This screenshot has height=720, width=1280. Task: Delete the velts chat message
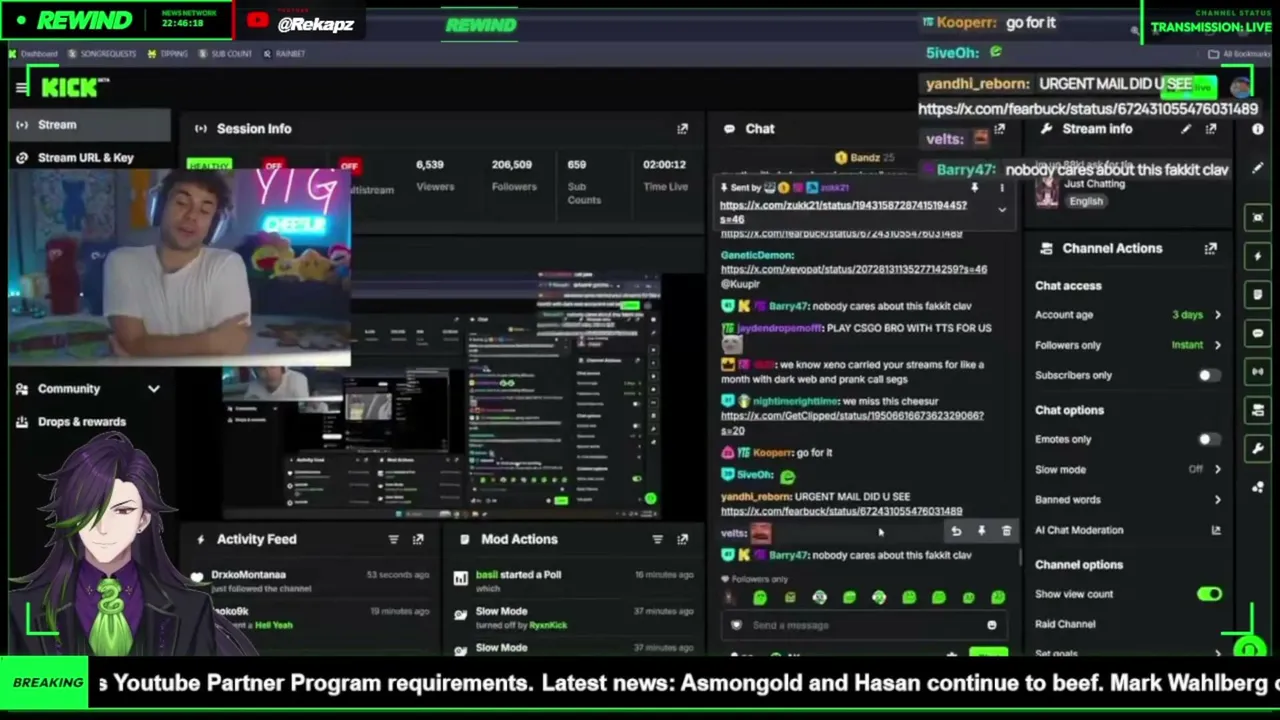click(1006, 532)
